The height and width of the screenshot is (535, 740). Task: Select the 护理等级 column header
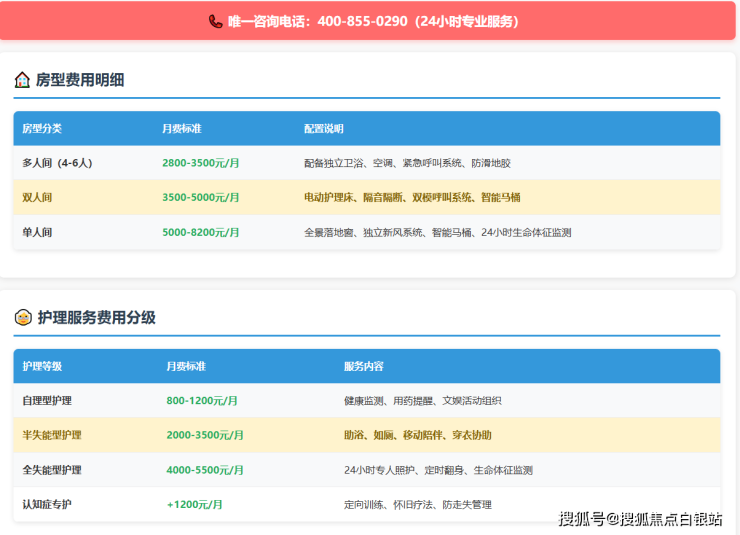(42, 367)
